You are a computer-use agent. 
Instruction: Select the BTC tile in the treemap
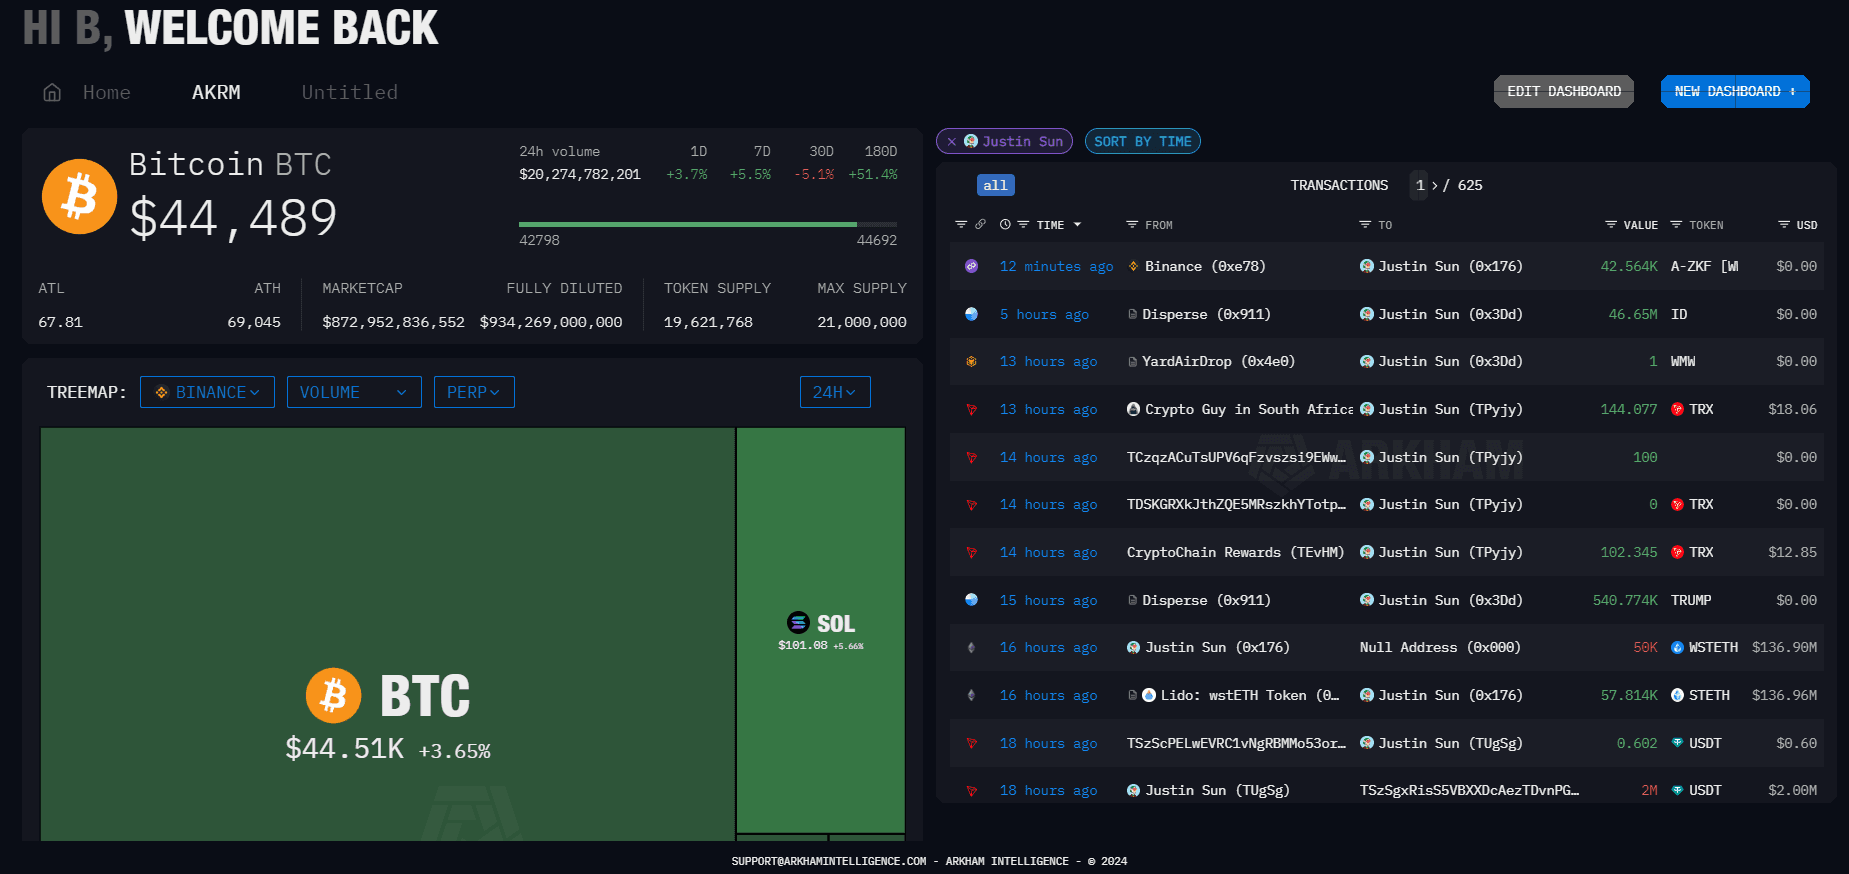[388, 634]
